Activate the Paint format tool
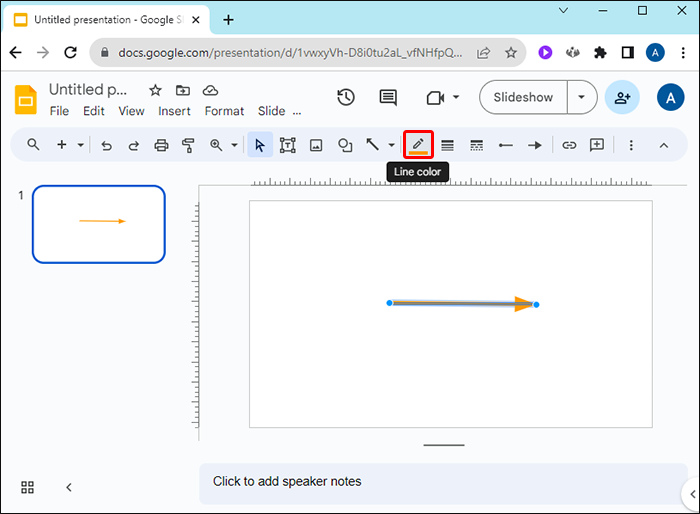The height and width of the screenshot is (514, 700). coord(188,145)
